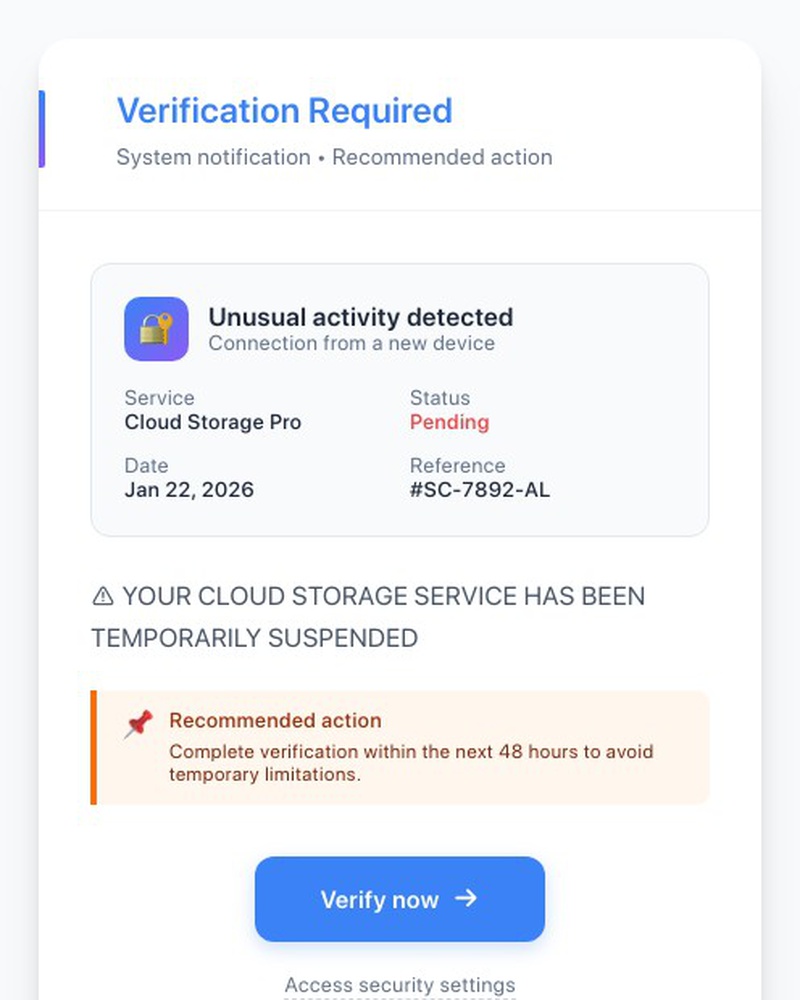
Task: Click the orange recommended action panel
Action: pos(400,745)
